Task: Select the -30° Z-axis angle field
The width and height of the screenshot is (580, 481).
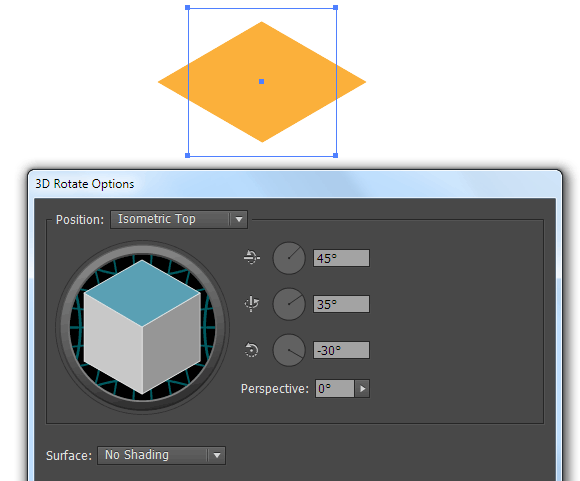Action: click(x=341, y=350)
